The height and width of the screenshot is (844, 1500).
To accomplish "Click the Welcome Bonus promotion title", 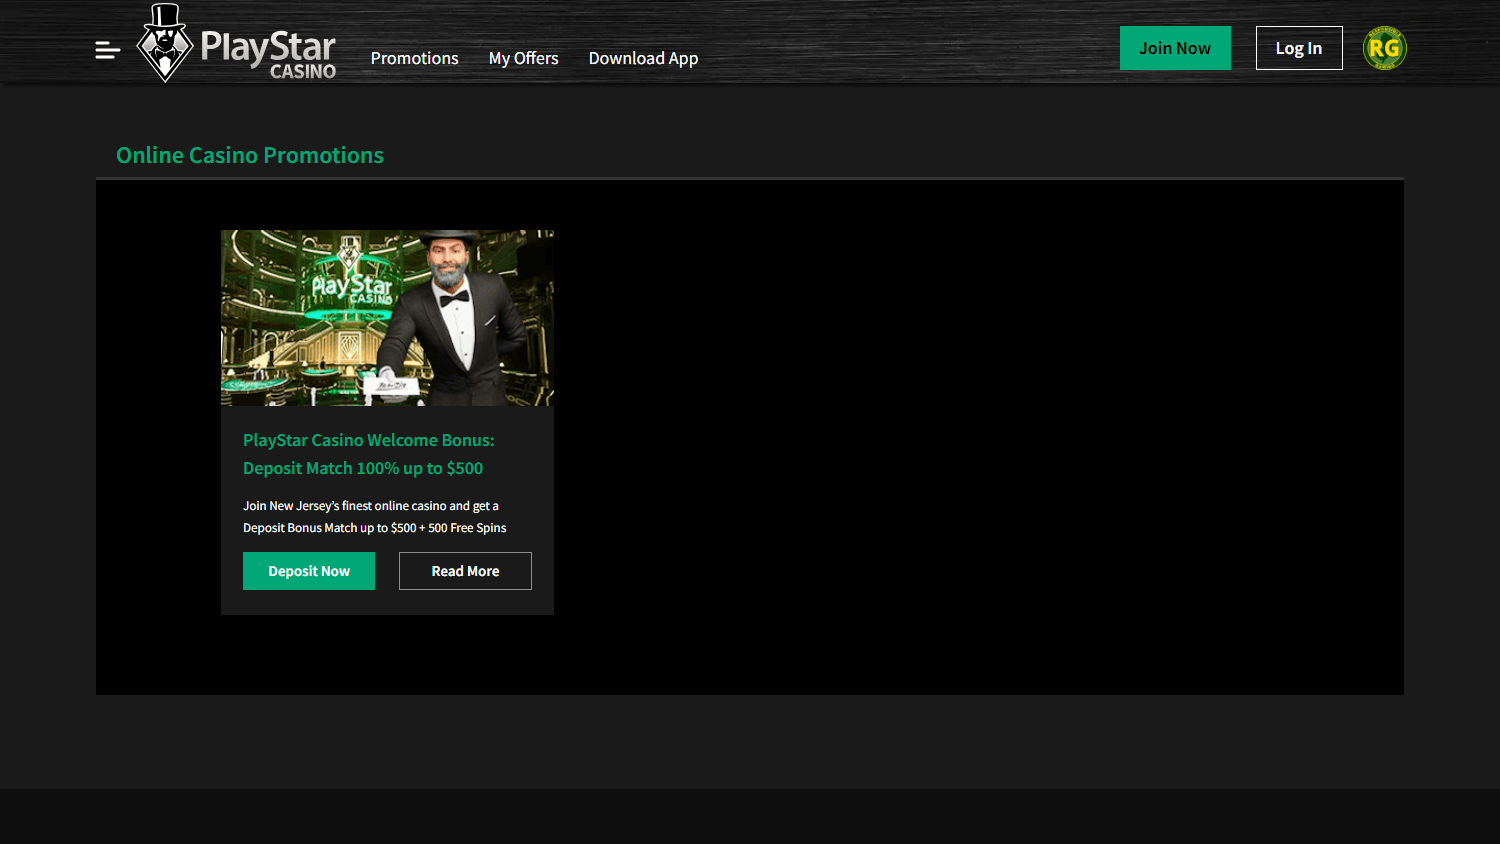I will pos(368,453).
